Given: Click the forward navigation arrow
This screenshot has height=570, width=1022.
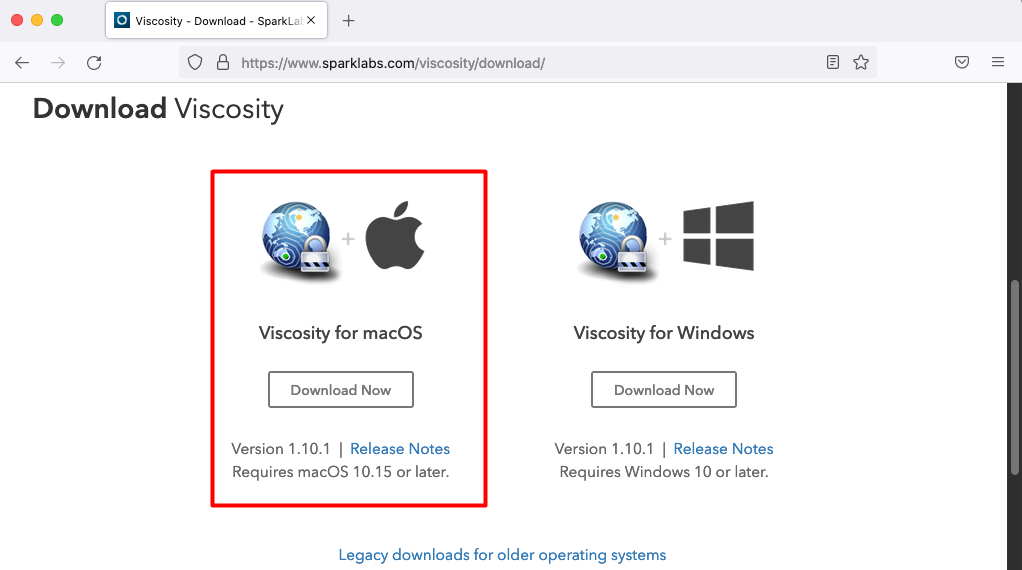Looking at the screenshot, I should [x=58, y=63].
